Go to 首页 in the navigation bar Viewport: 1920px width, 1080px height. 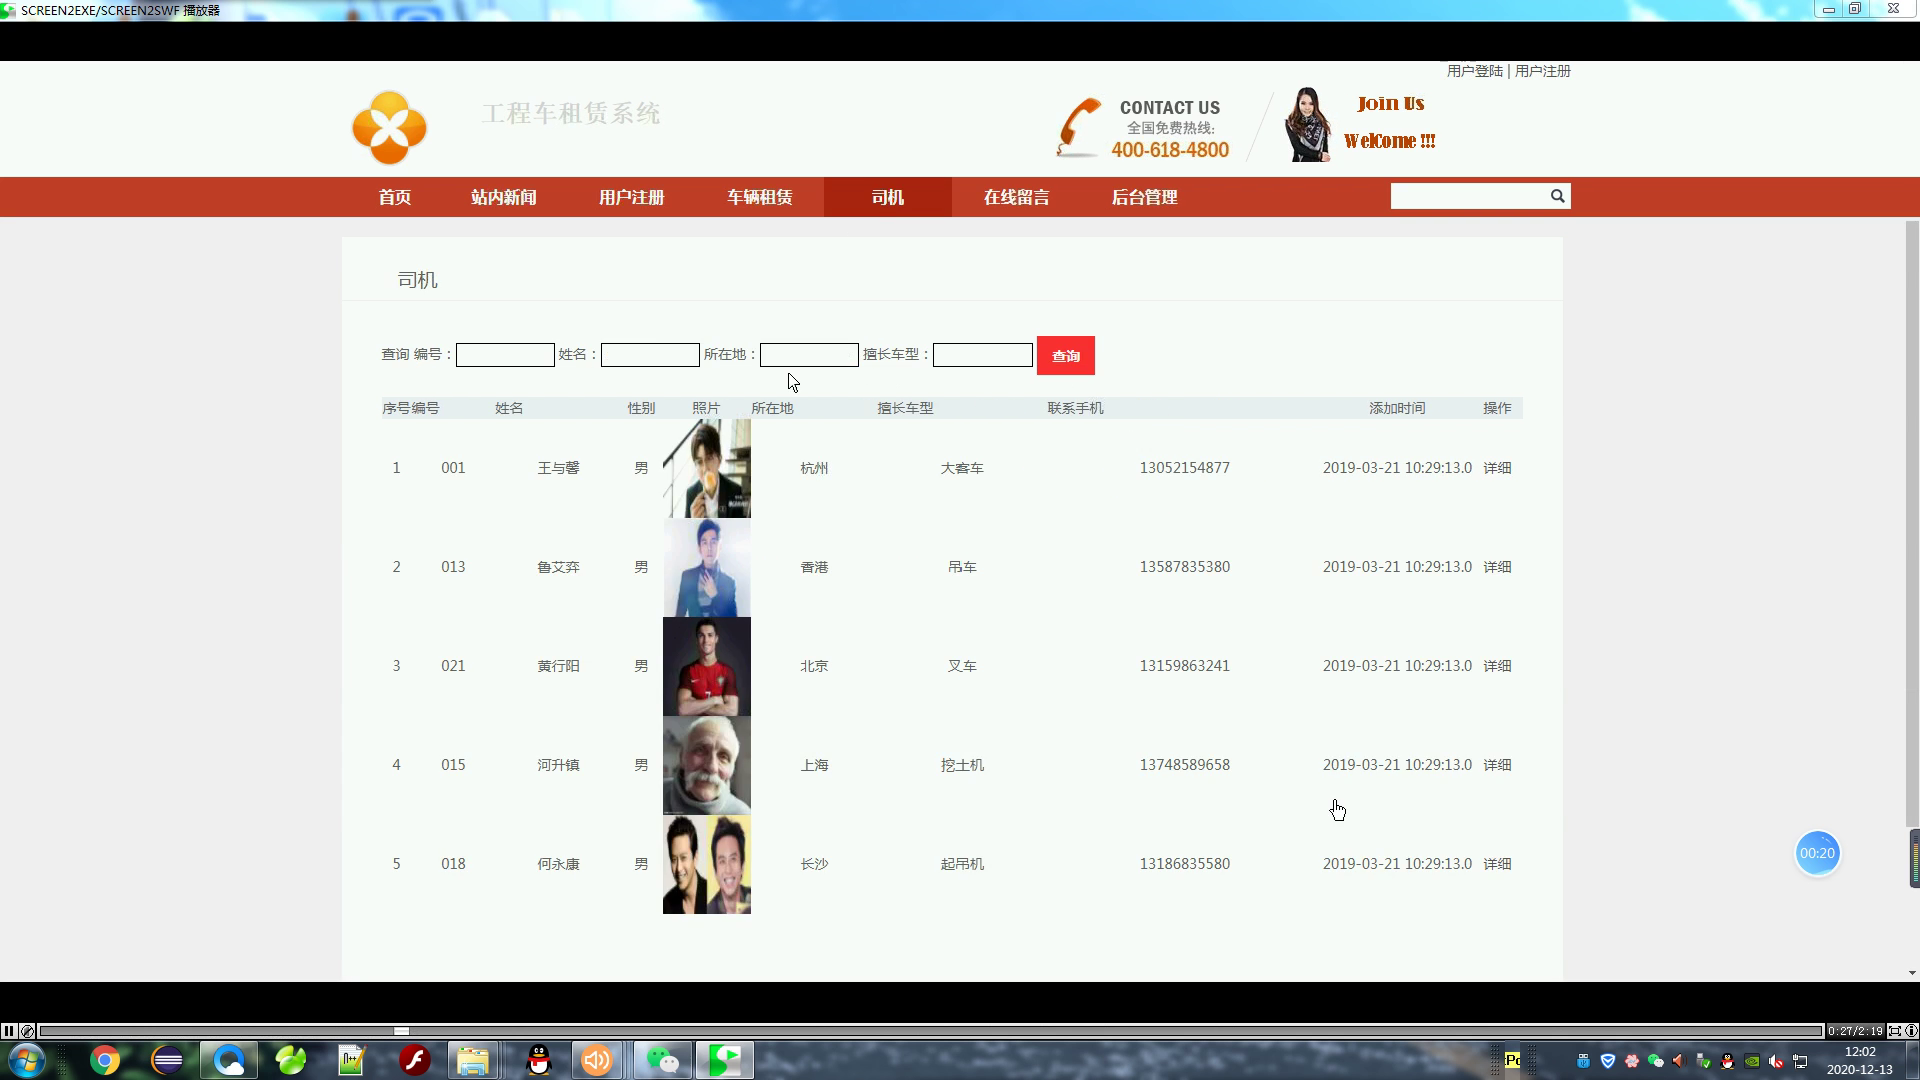[x=394, y=197]
